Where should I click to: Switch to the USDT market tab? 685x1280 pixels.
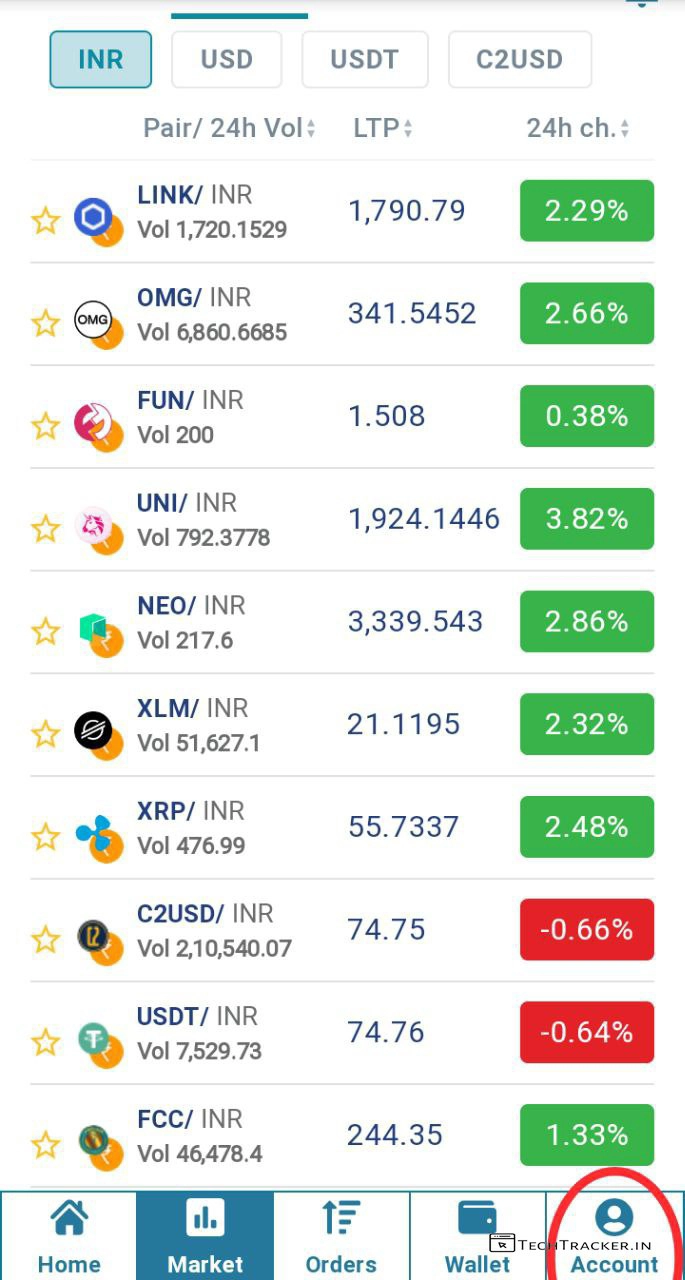coord(364,59)
